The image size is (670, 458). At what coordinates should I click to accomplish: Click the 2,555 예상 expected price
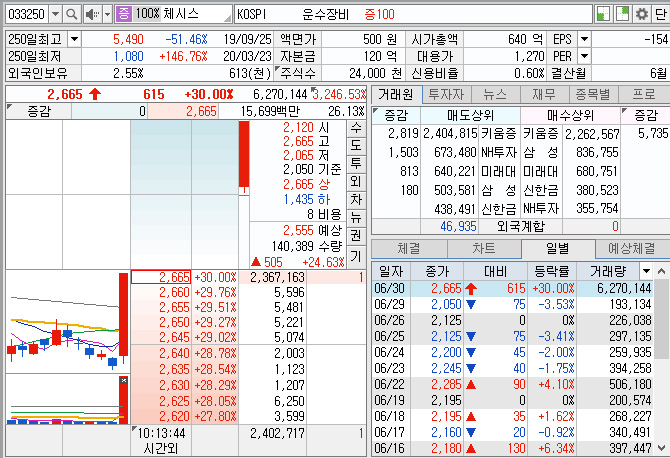(312, 231)
